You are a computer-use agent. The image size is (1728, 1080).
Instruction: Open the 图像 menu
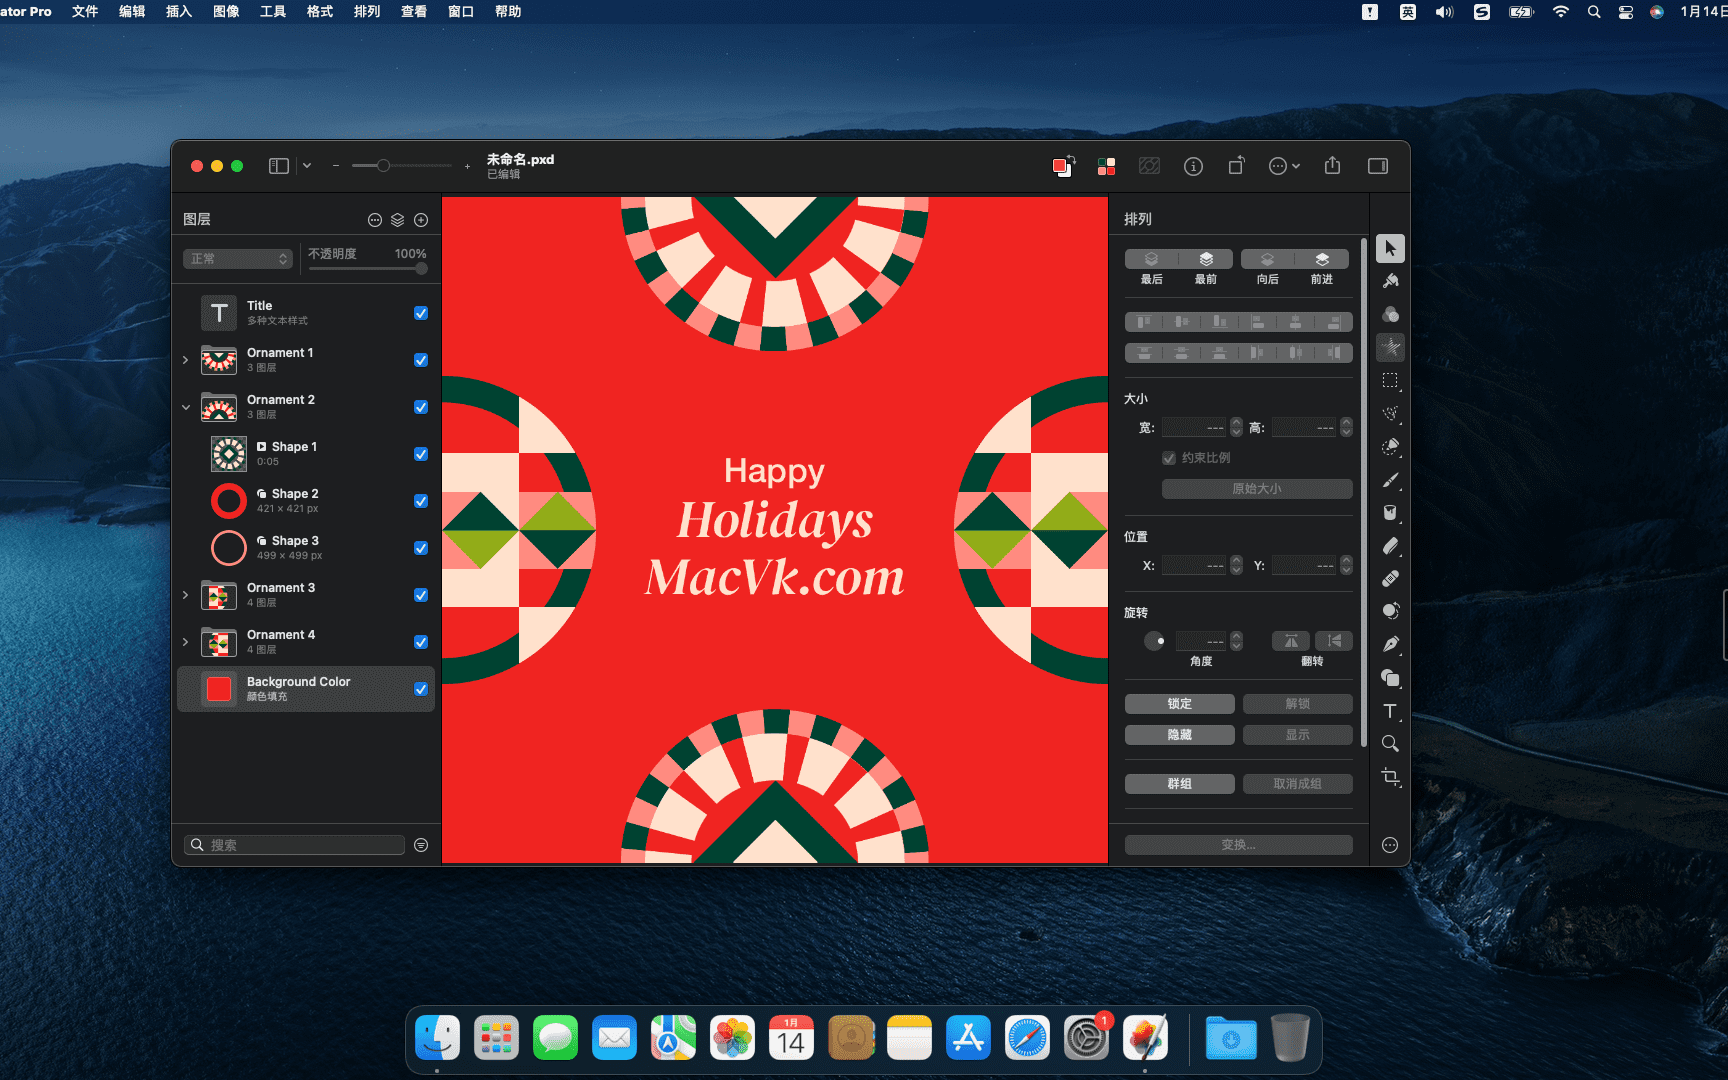point(226,12)
